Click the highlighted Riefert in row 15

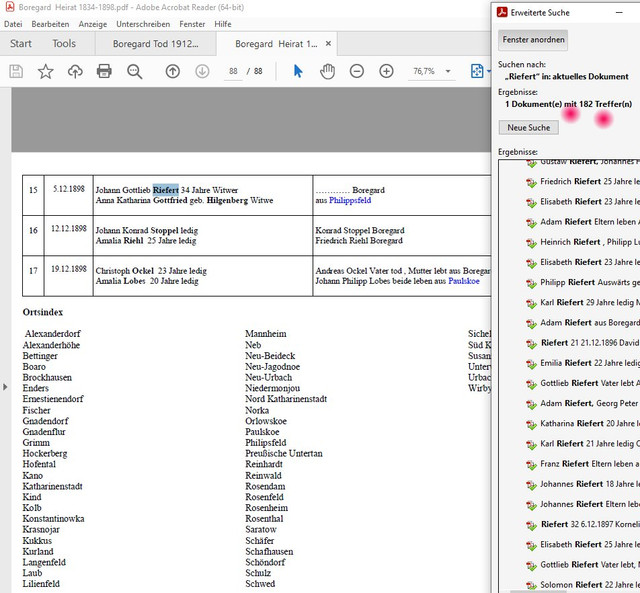[x=166, y=190]
